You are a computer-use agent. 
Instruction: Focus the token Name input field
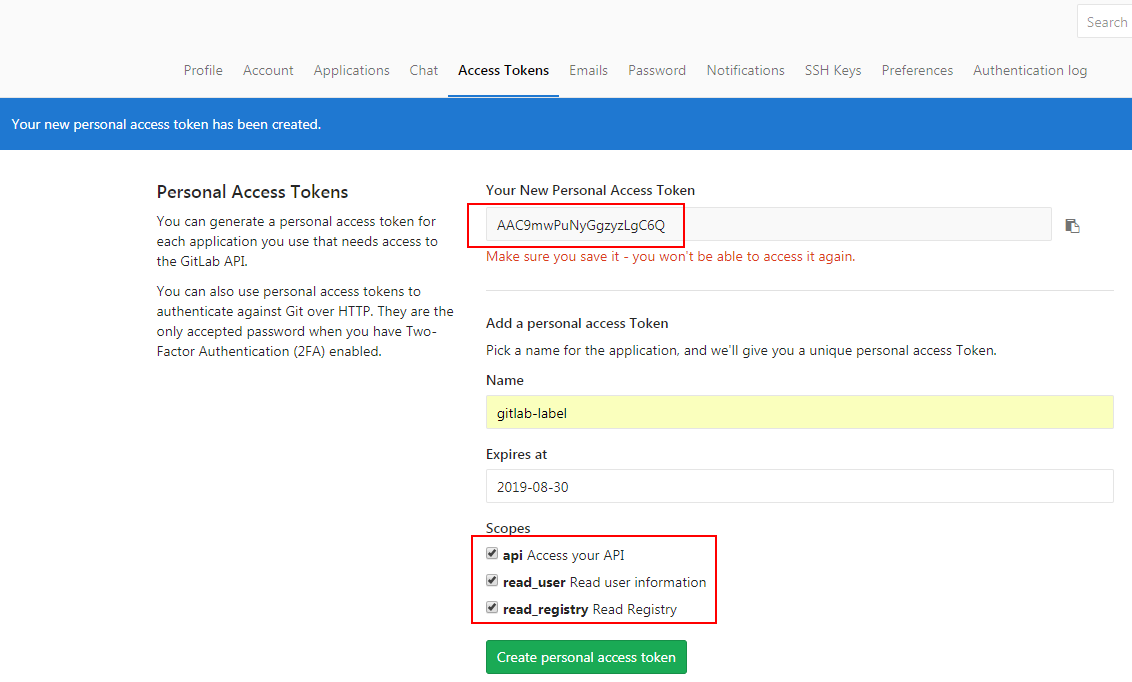(x=799, y=413)
